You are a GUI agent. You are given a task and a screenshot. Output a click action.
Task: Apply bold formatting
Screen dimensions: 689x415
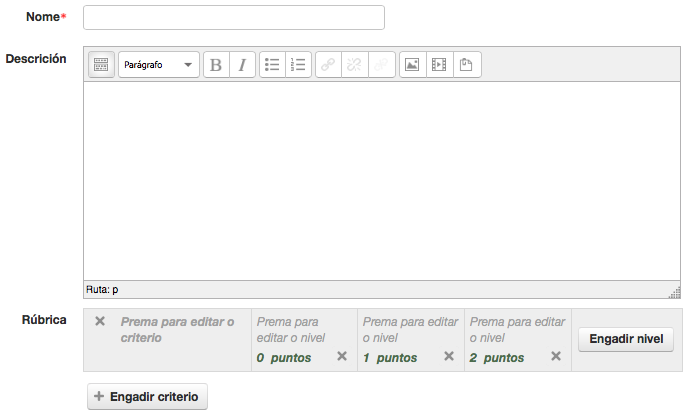point(216,65)
